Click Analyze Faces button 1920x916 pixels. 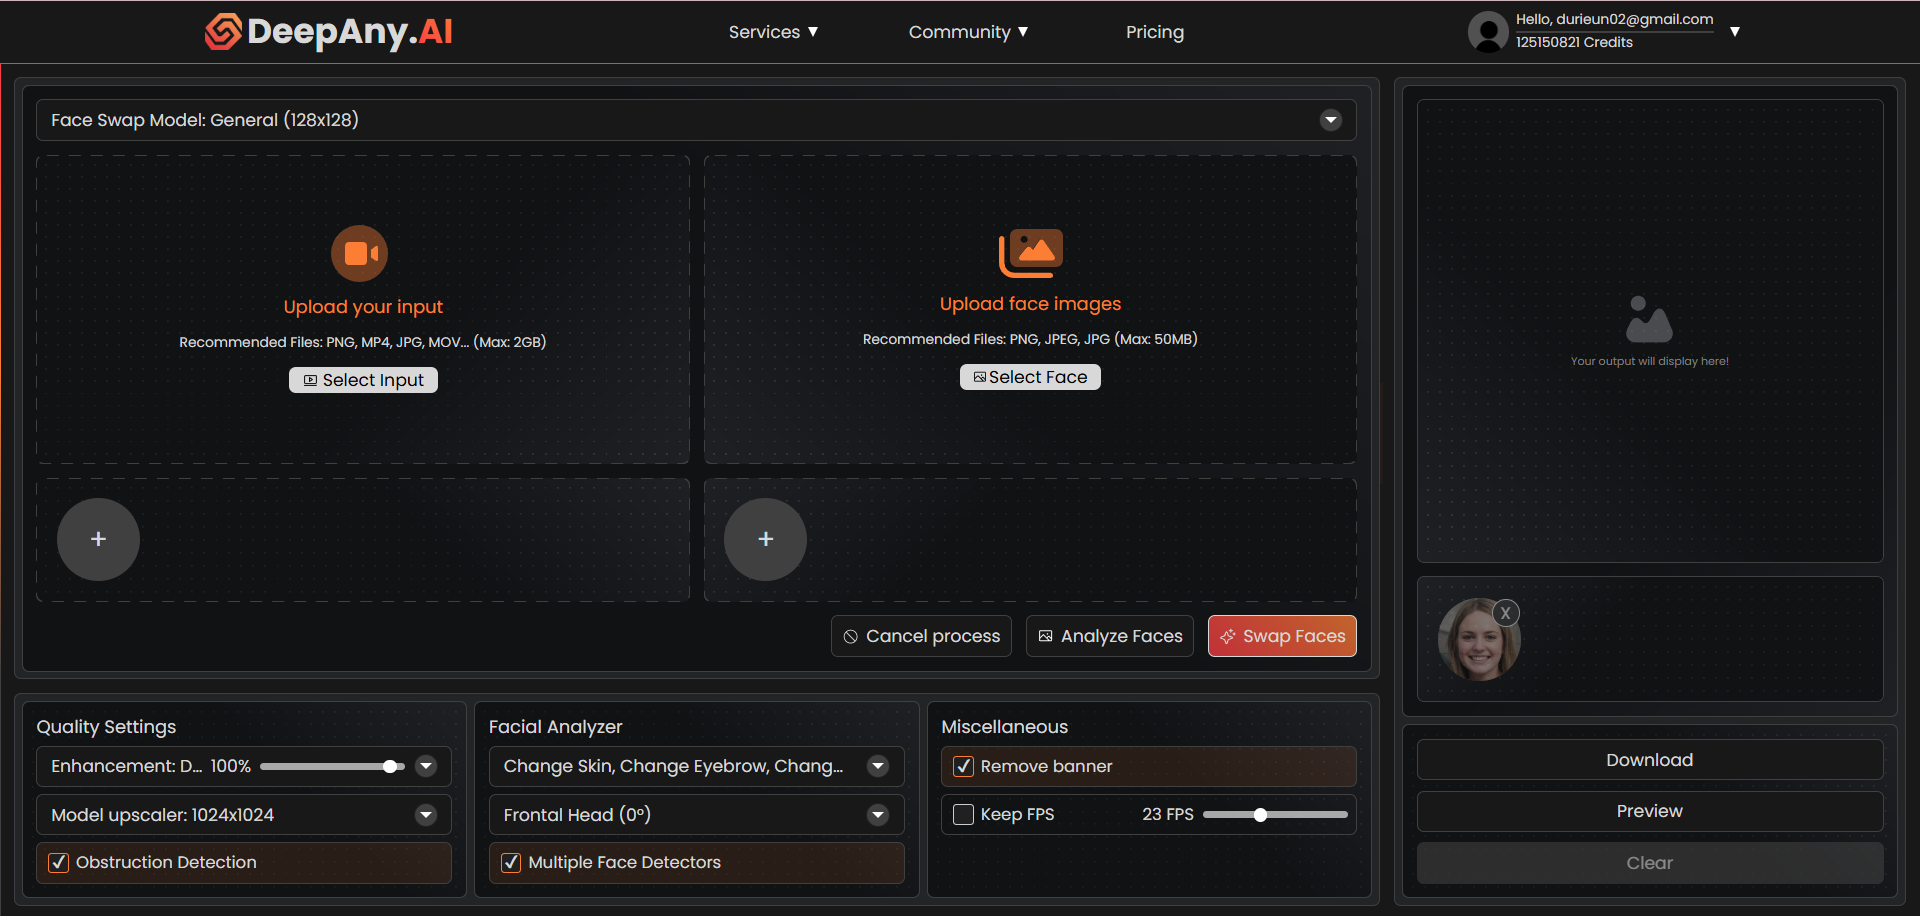pyautogui.click(x=1110, y=636)
